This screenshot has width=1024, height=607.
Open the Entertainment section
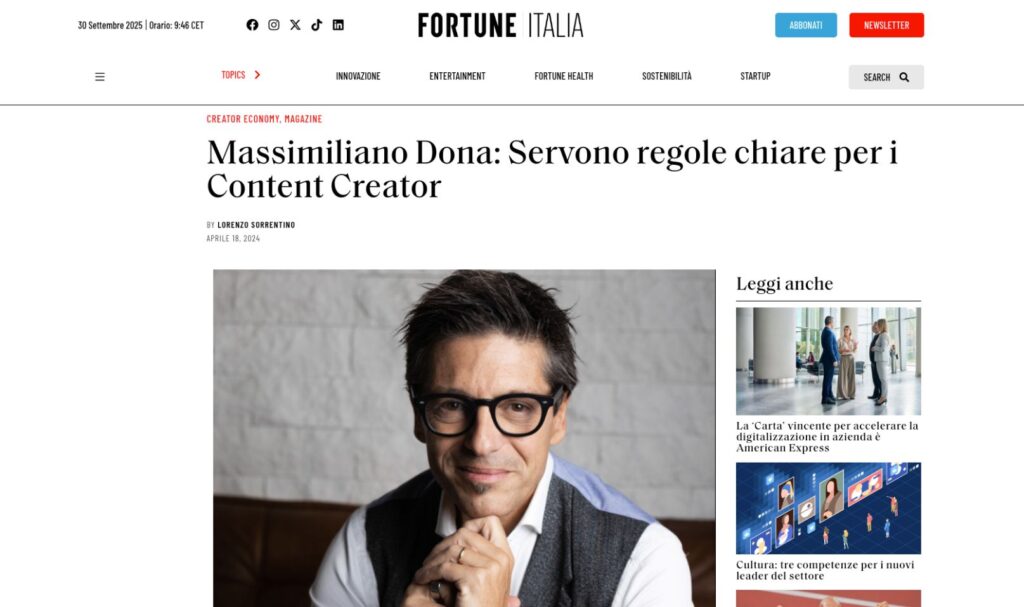tap(457, 76)
